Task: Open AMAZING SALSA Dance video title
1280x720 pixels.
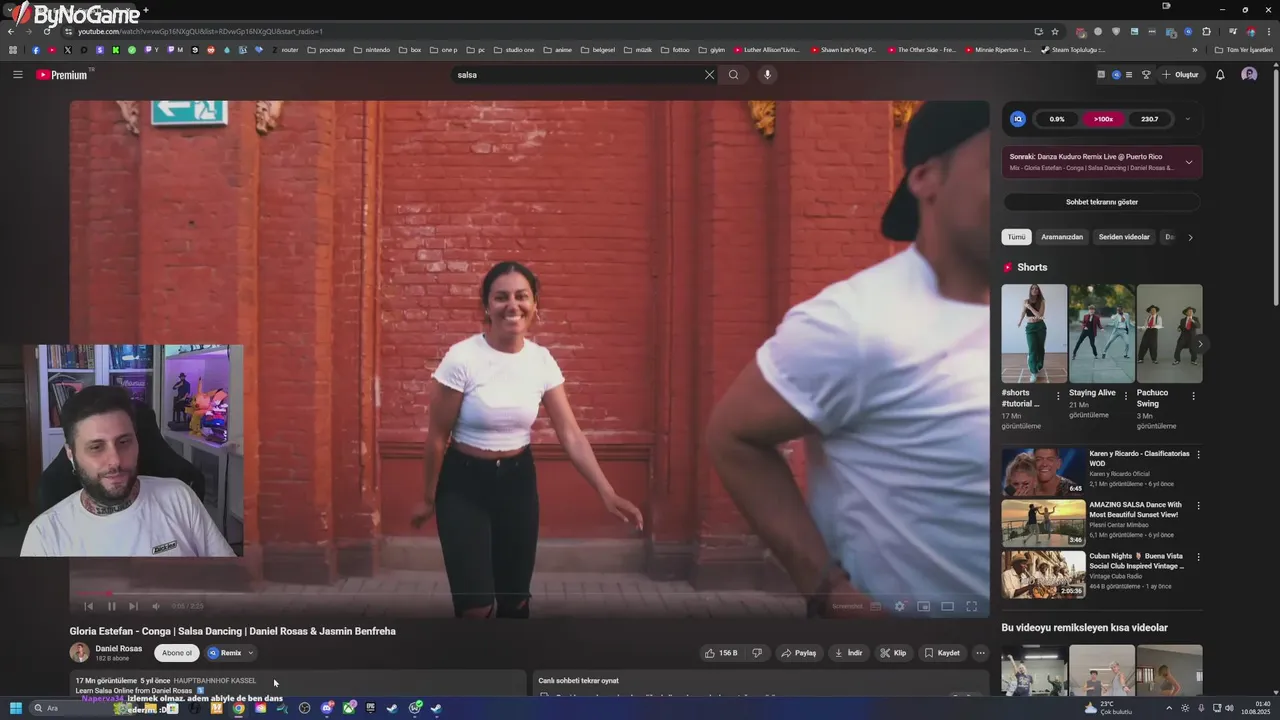Action: click(x=1135, y=509)
